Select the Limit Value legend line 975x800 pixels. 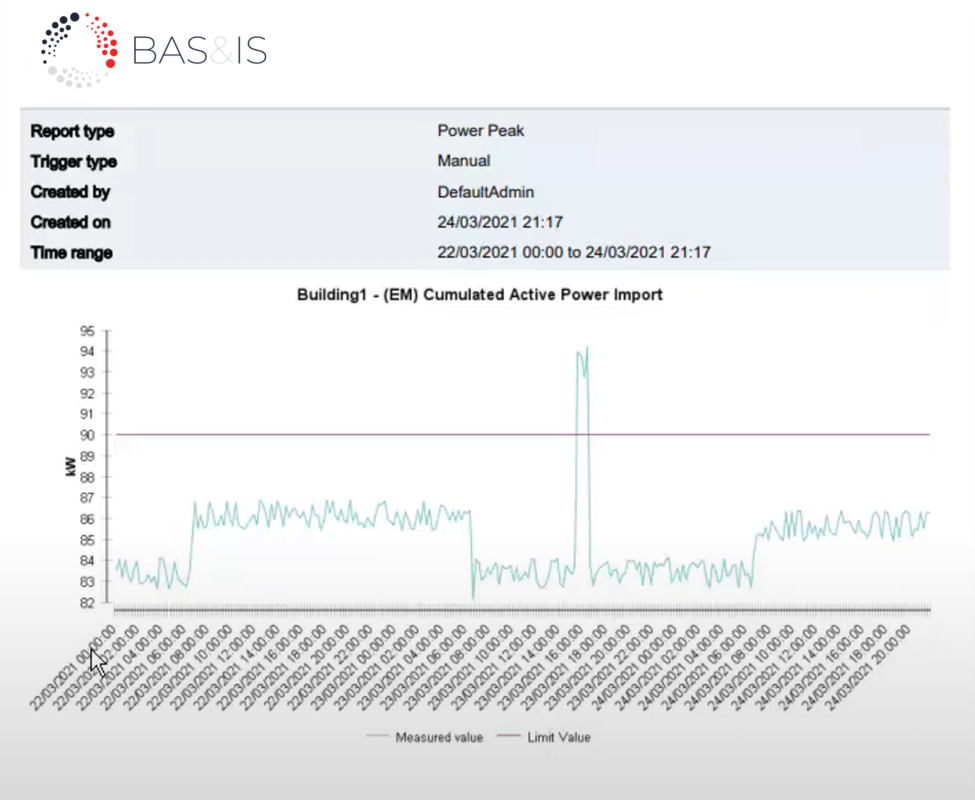[x=508, y=738]
